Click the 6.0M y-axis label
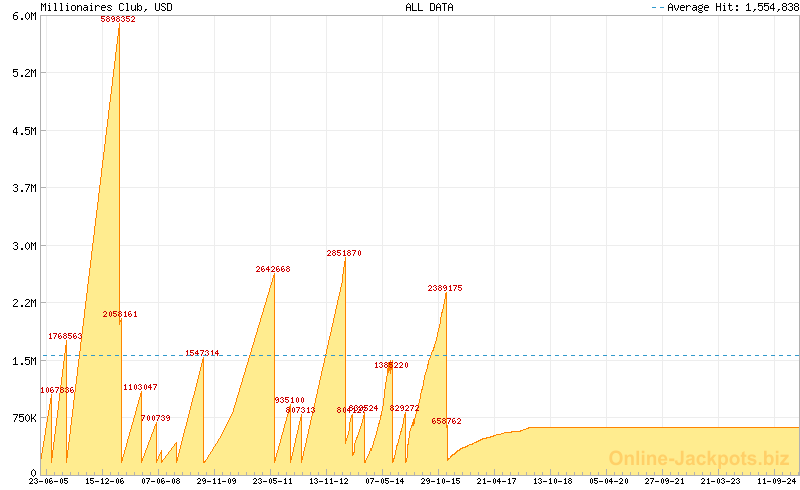This screenshot has width=800, height=490. 22,16
